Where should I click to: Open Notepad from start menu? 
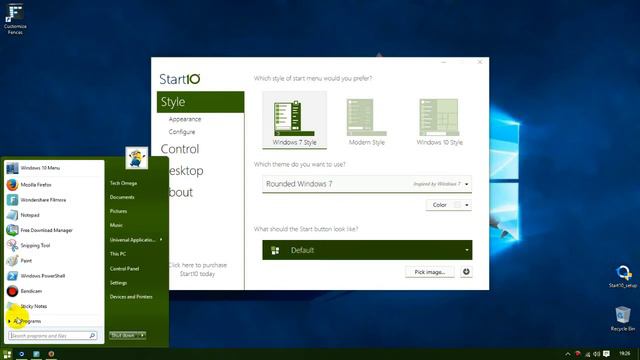tap(54, 215)
